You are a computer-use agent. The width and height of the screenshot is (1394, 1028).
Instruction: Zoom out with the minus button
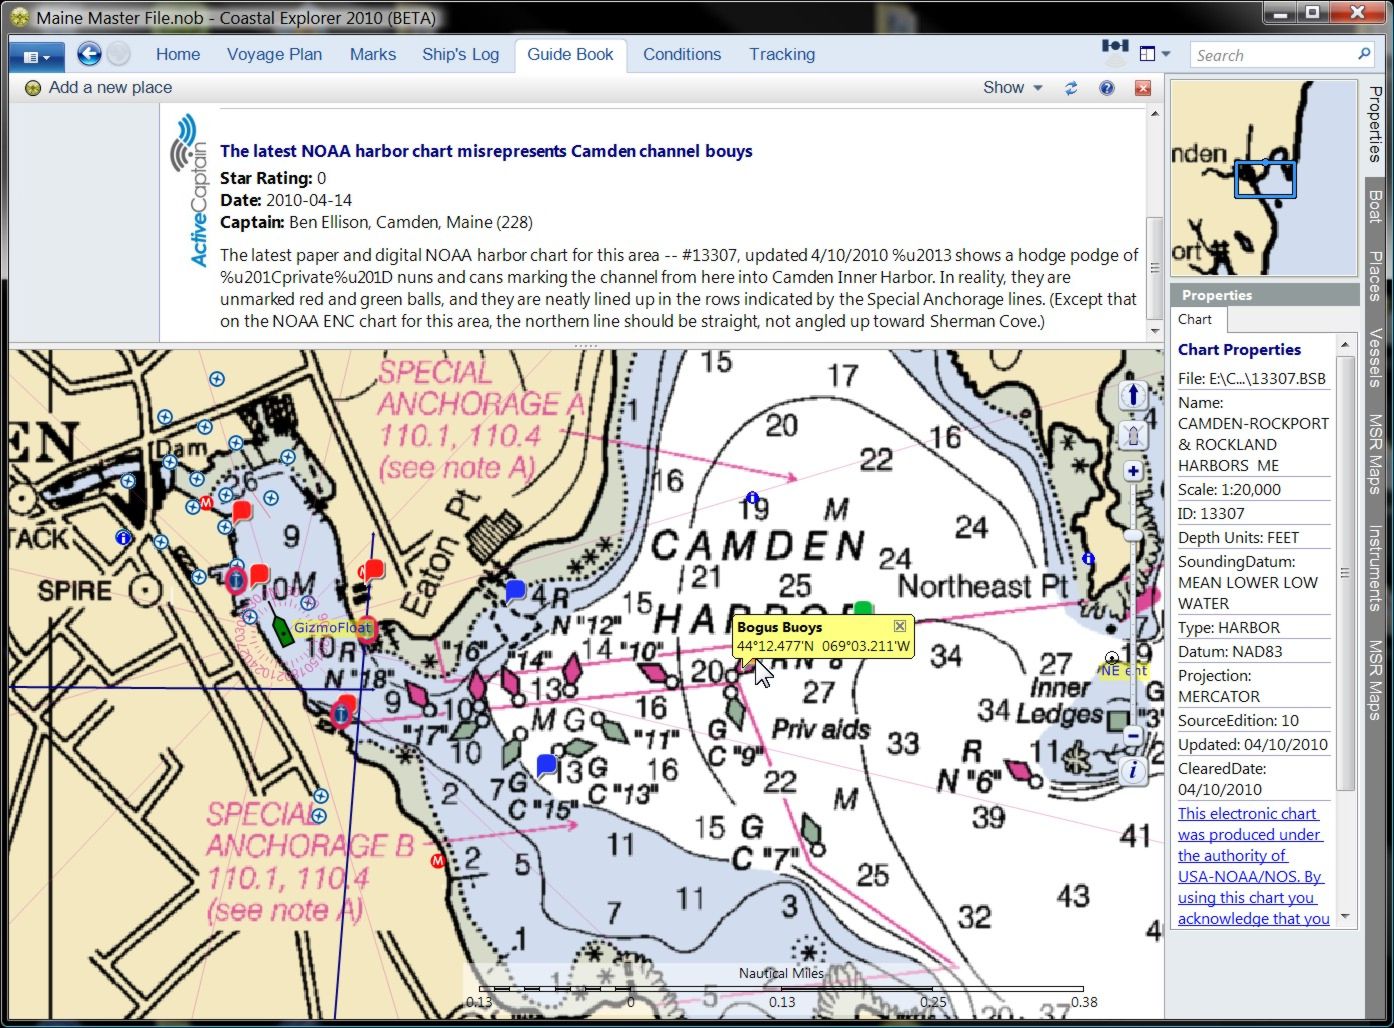pyautogui.click(x=1133, y=736)
